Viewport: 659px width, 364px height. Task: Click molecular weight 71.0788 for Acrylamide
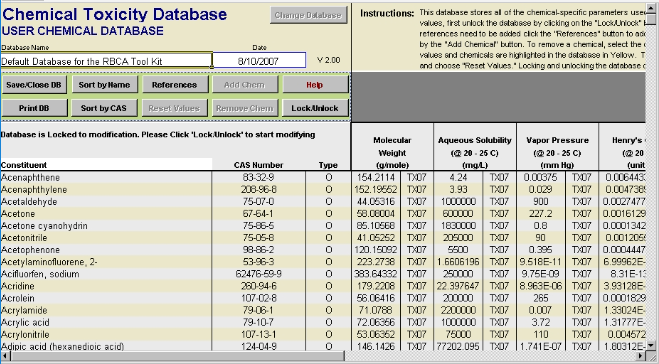point(376,311)
